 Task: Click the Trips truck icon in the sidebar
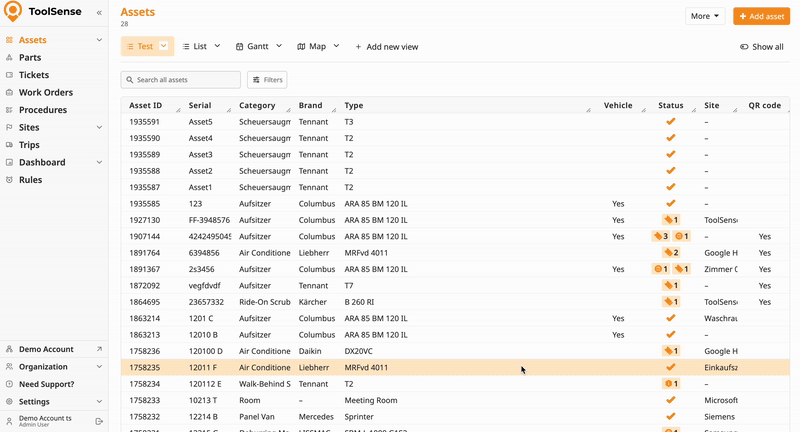point(10,145)
